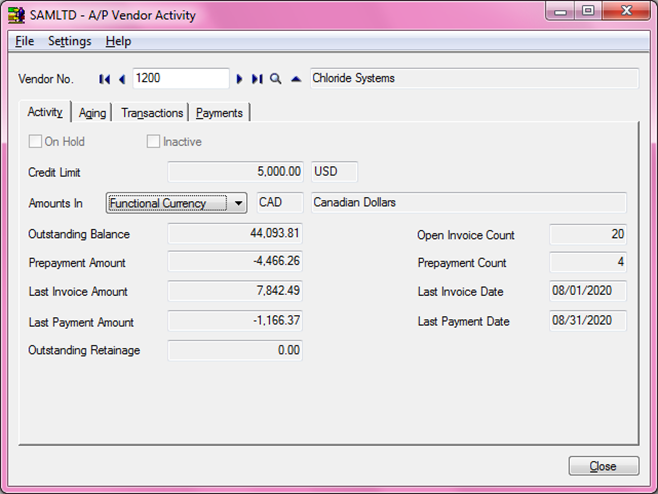
Task: Switch to the Transactions tab
Action: tap(152, 113)
